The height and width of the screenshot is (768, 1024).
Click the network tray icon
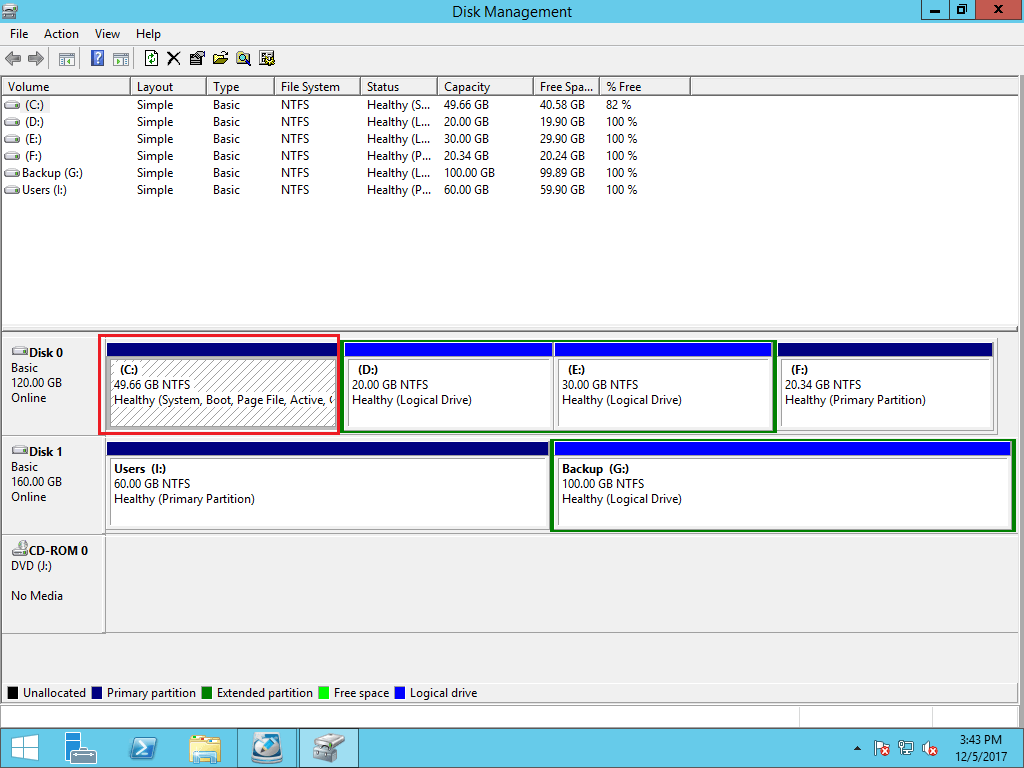click(906, 748)
